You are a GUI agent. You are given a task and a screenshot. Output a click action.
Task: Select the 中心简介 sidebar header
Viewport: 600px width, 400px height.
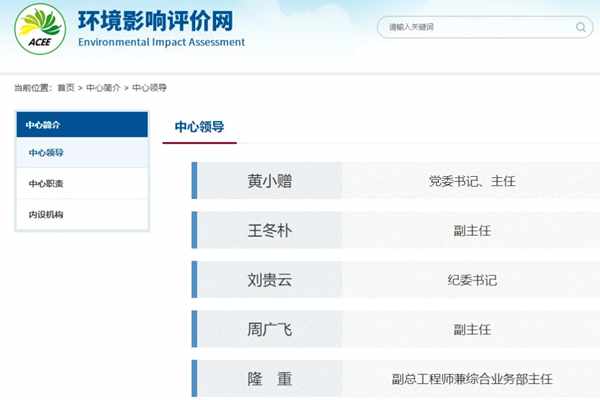[x=82, y=125]
